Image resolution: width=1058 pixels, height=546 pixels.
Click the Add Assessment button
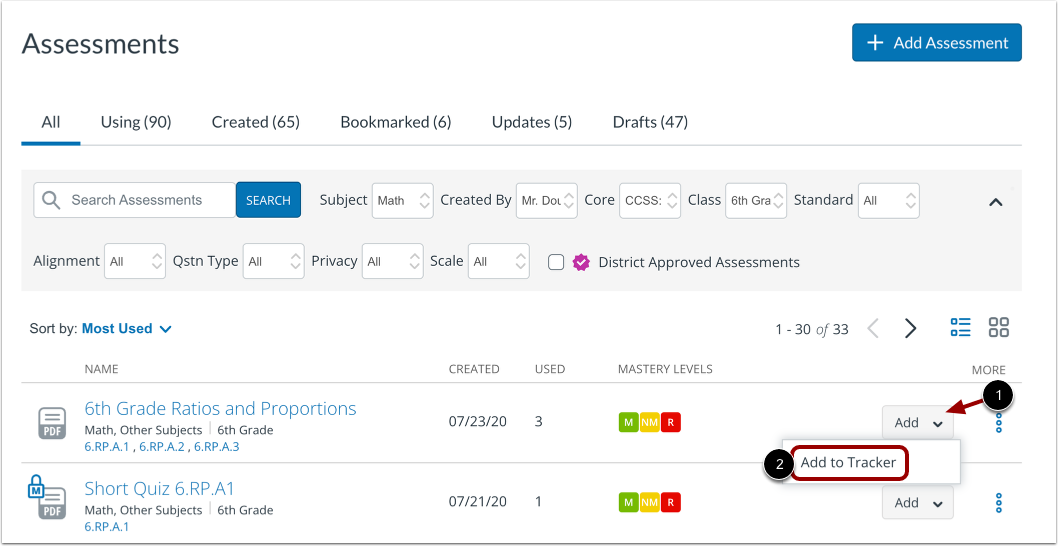click(937, 43)
